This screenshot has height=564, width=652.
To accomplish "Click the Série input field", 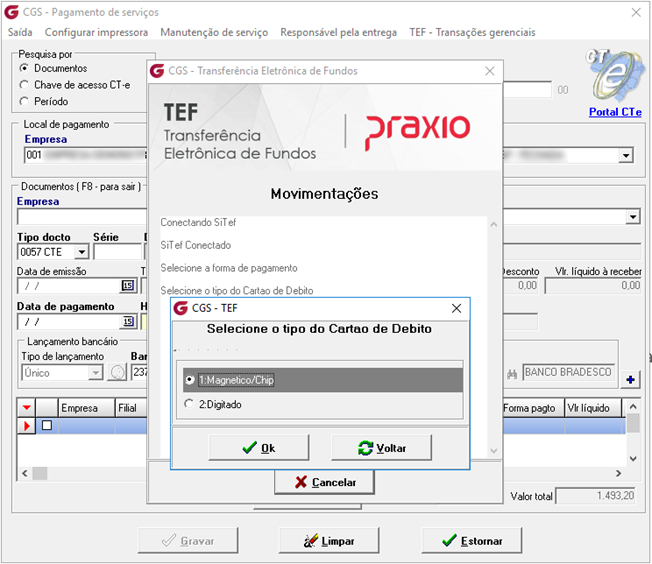I will tap(118, 252).
